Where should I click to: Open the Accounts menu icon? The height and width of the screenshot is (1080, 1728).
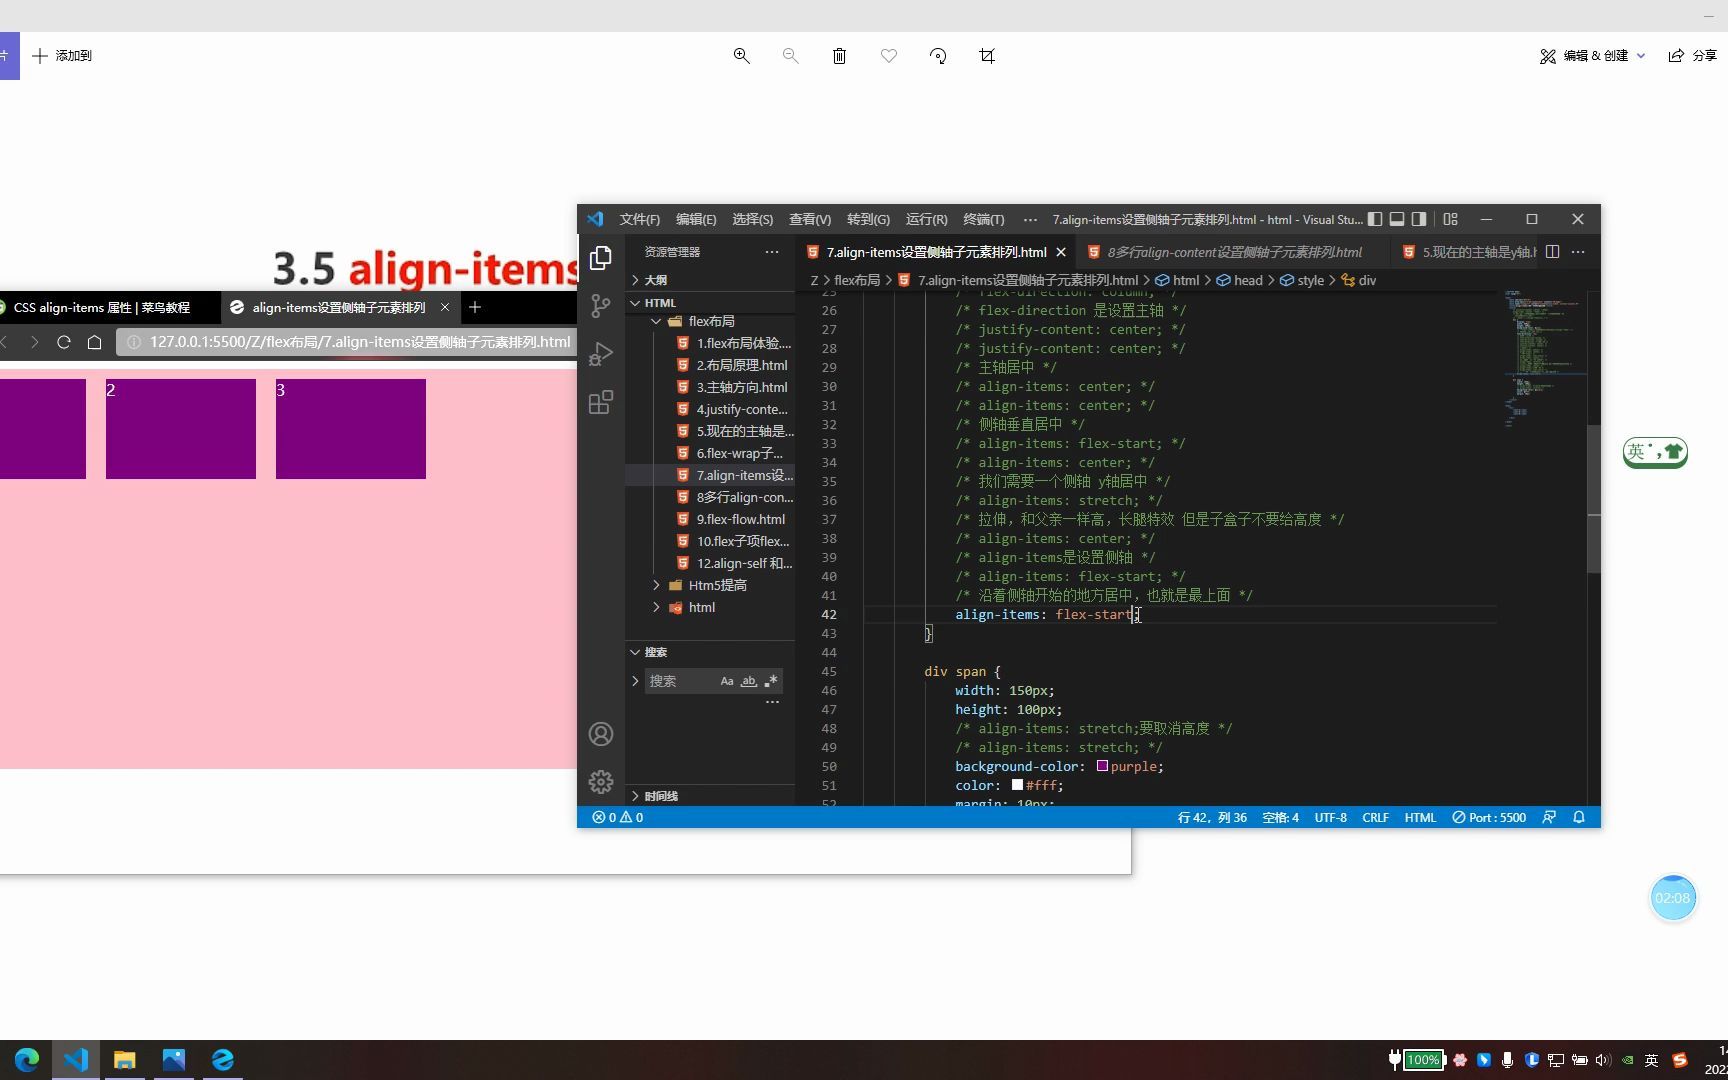pos(601,734)
